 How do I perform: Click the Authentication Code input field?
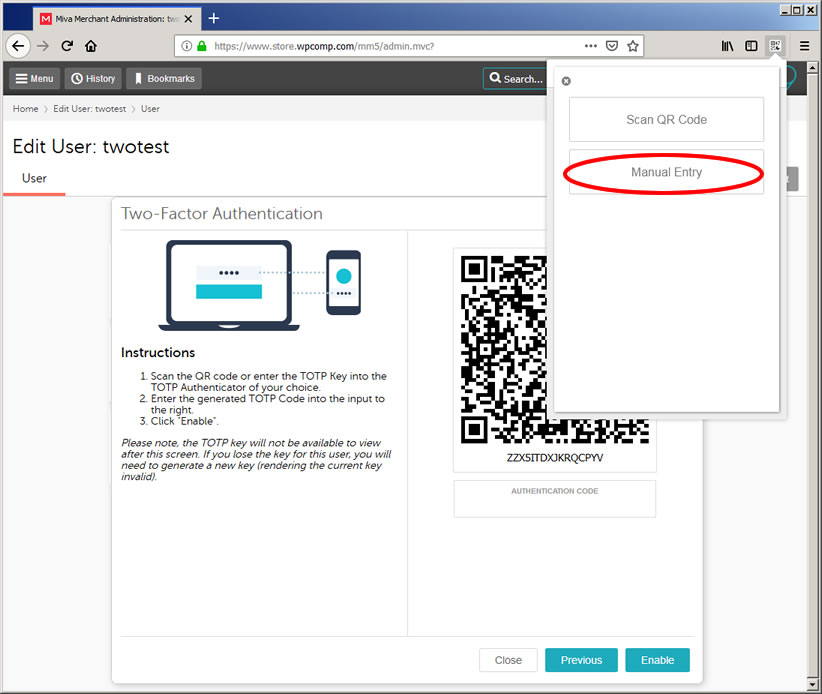(x=555, y=504)
